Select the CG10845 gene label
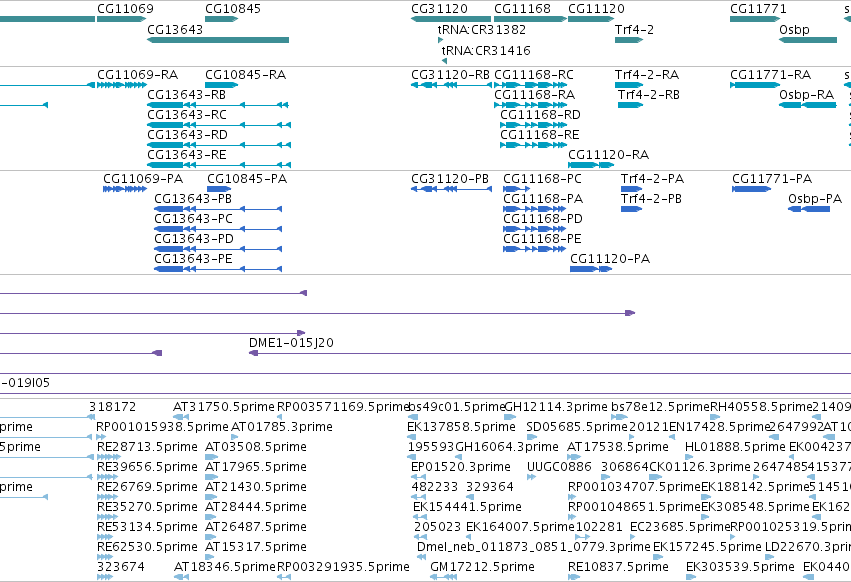 click(x=233, y=9)
